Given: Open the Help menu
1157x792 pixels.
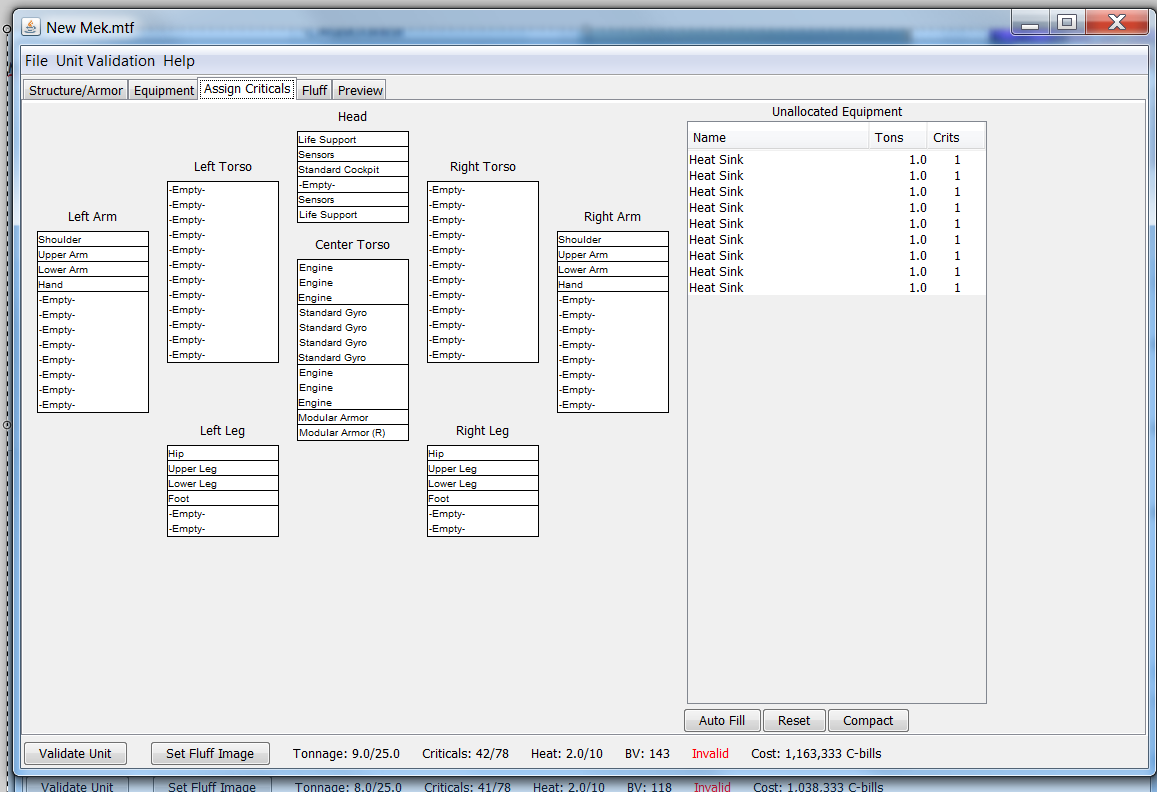Looking at the screenshot, I should coord(179,61).
